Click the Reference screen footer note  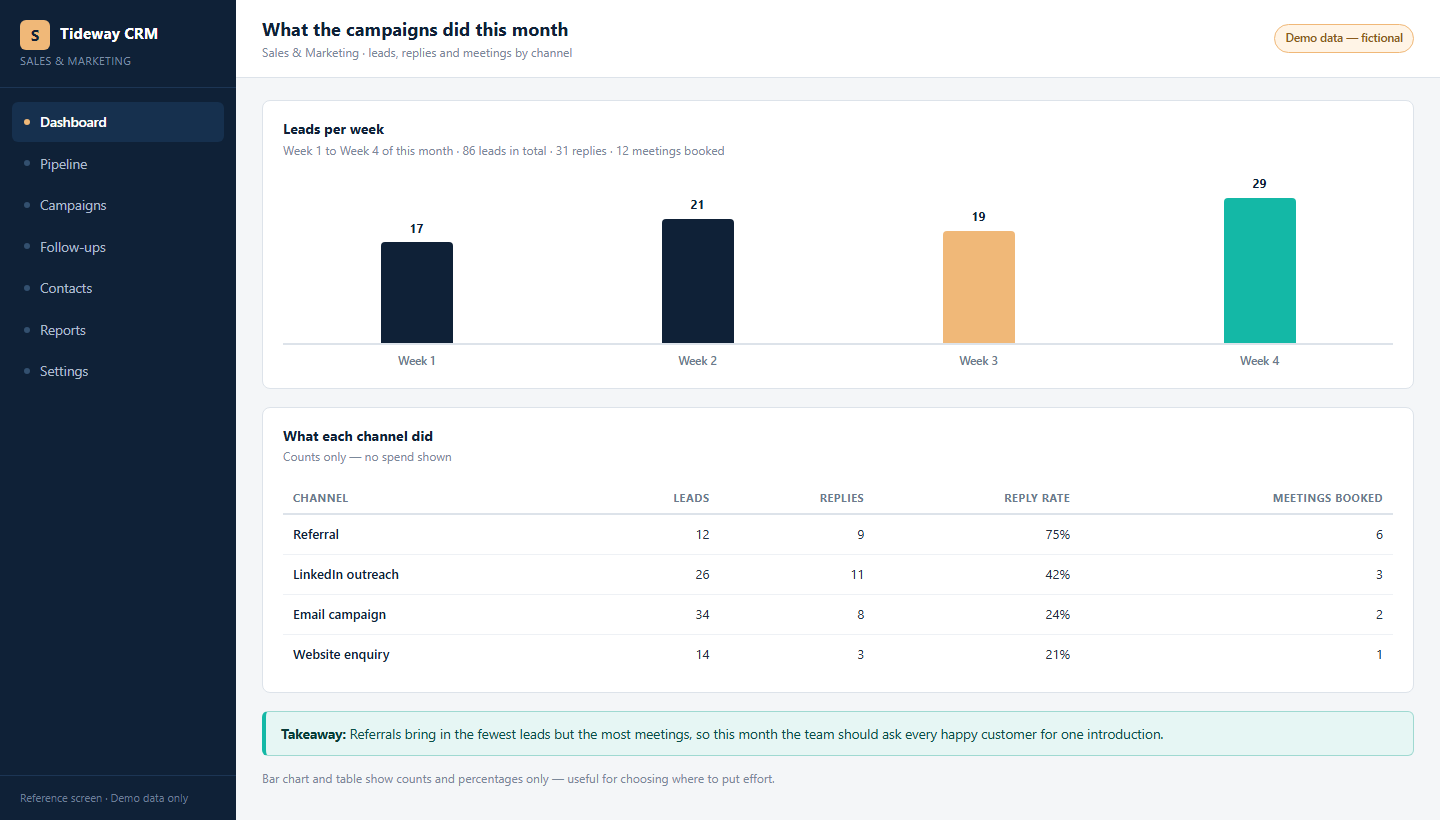104,798
